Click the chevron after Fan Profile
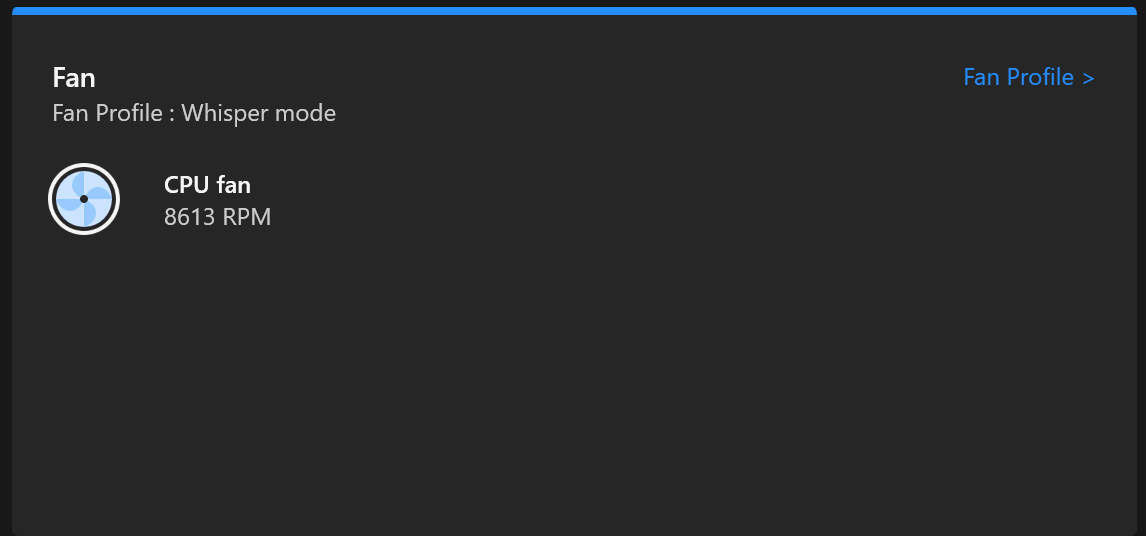This screenshot has width=1146, height=536. click(x=1088, y=78)
